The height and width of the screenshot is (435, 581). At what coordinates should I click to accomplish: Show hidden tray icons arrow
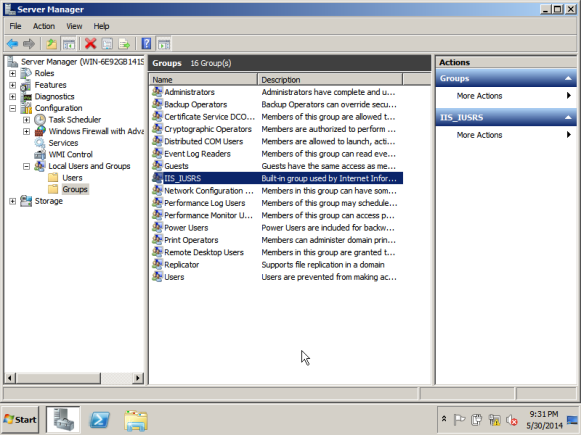(444, 419)
